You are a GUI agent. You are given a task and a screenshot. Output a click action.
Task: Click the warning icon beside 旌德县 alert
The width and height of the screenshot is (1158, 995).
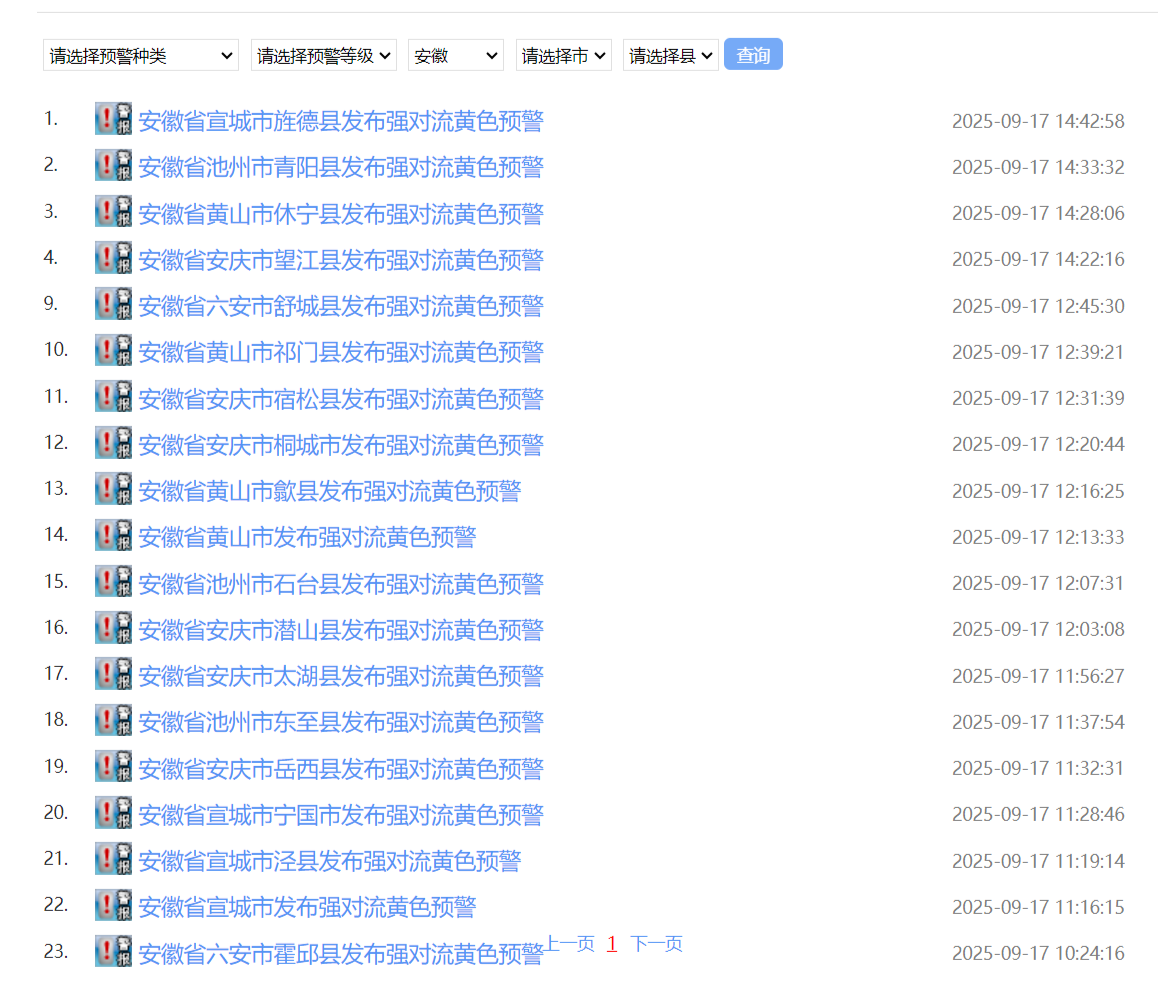112,118
